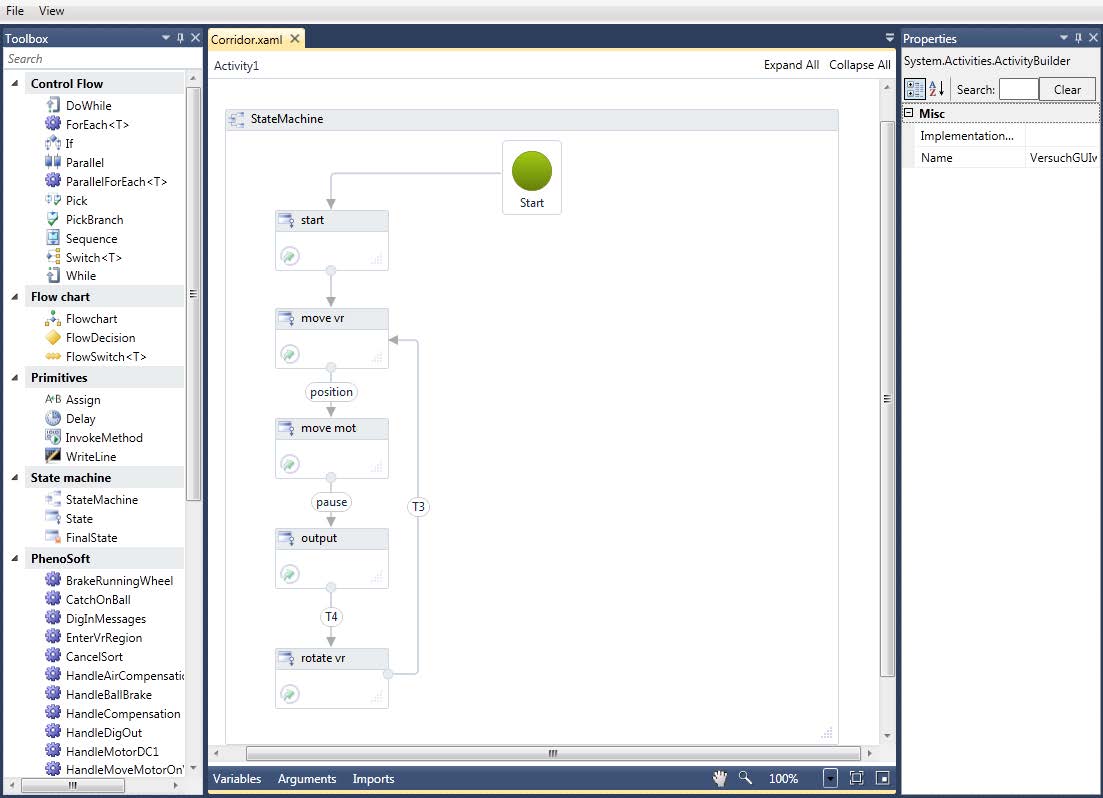Collapse the Misc properties section
This screenshot has width=1103, height=798.
coord(908,114)
